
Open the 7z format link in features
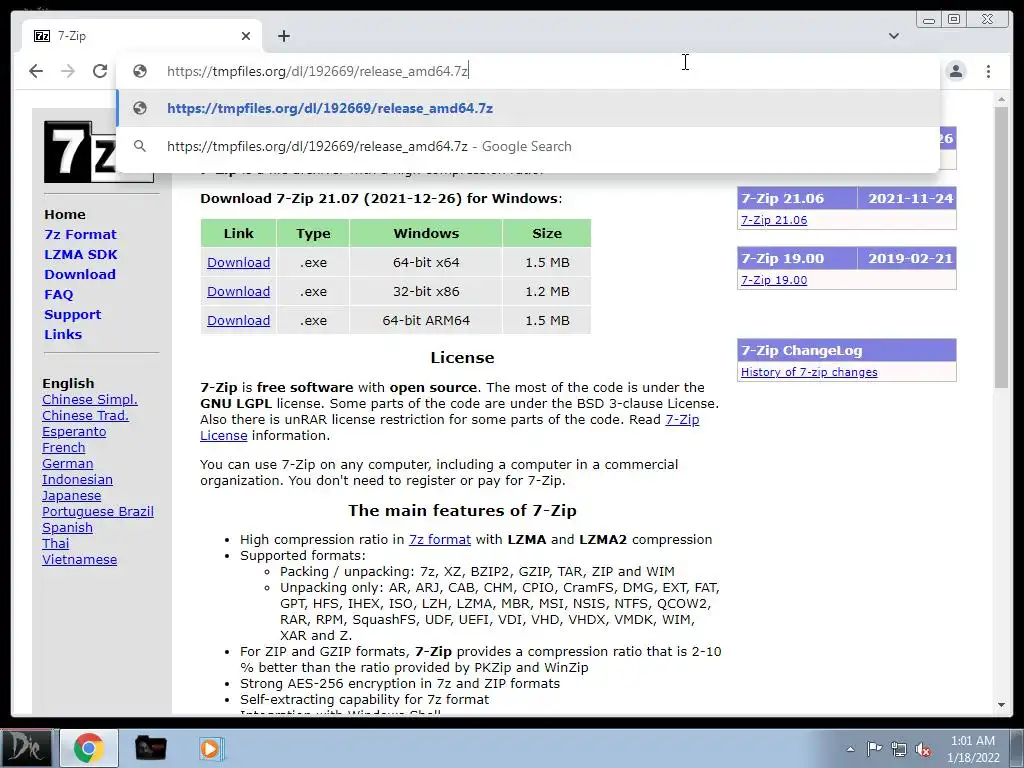click(x=440, y=539)
